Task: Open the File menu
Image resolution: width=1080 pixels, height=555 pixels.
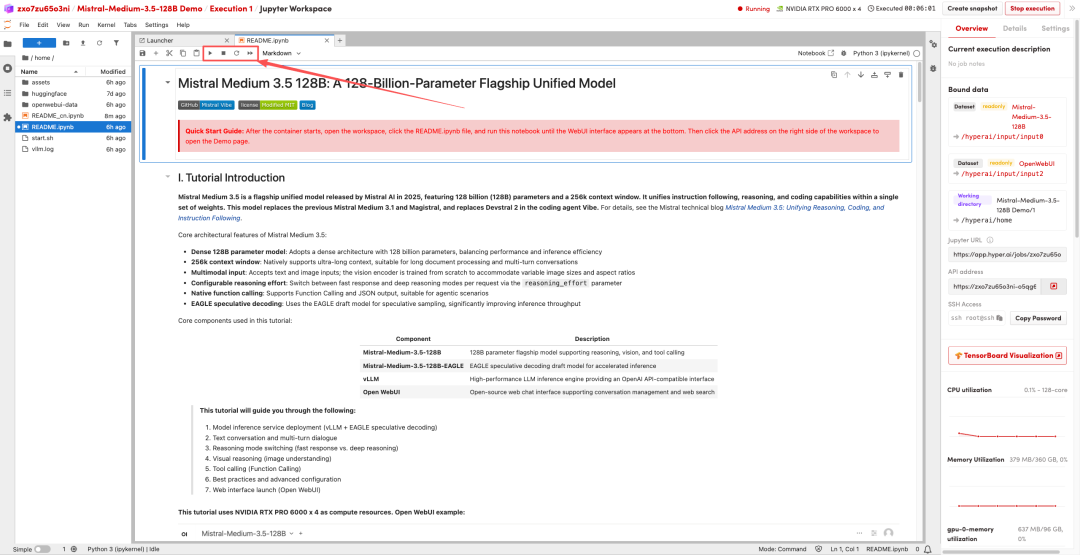Action: click(24, 25)
